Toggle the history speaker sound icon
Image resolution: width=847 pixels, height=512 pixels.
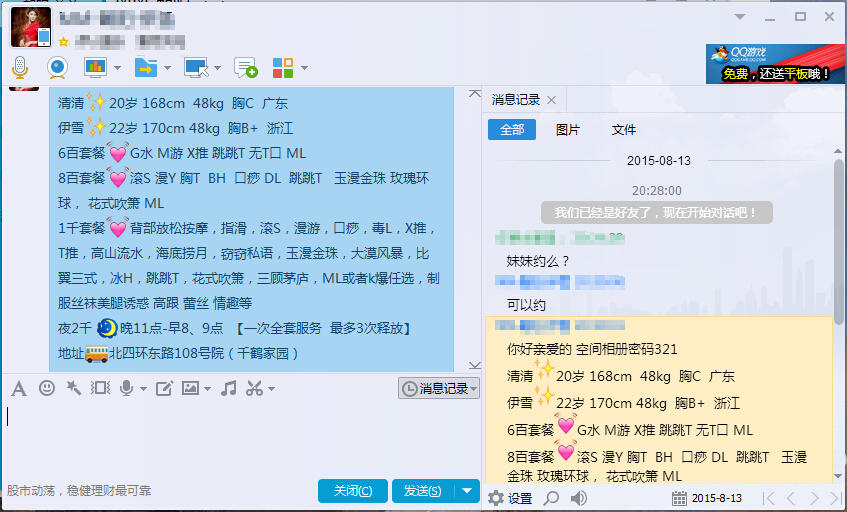(579, 498)
